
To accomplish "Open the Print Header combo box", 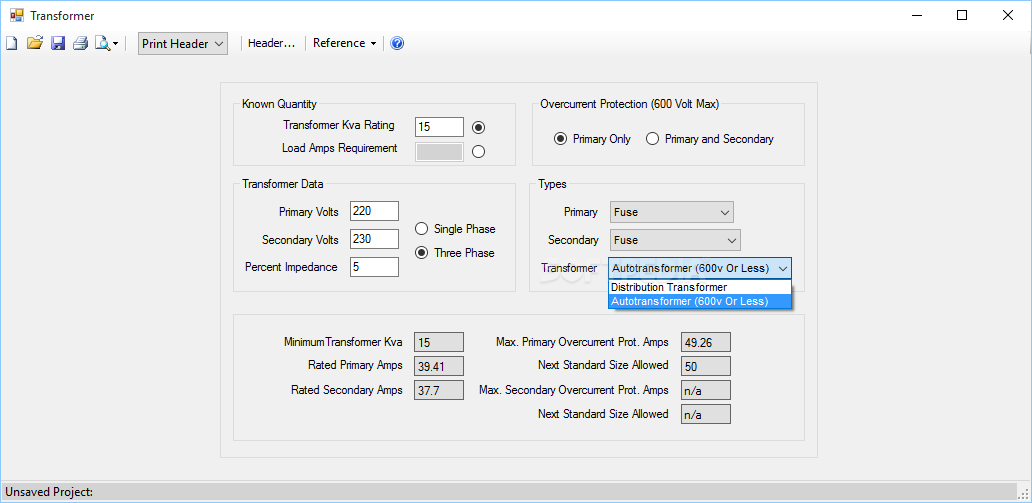I will coord(183,43).
